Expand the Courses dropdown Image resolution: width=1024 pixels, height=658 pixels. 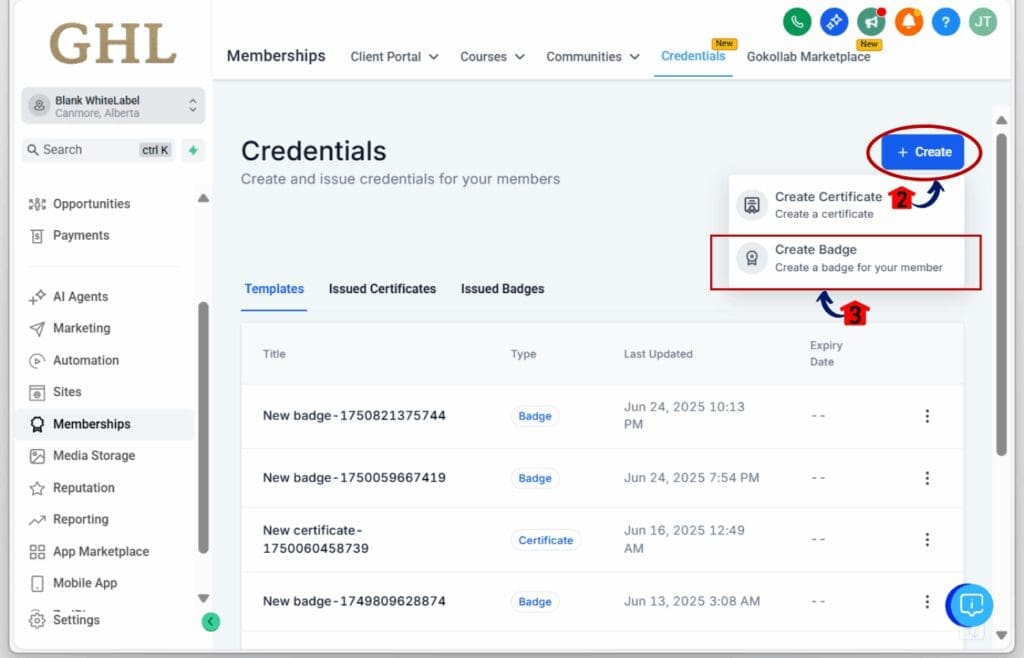coord(492,57)
